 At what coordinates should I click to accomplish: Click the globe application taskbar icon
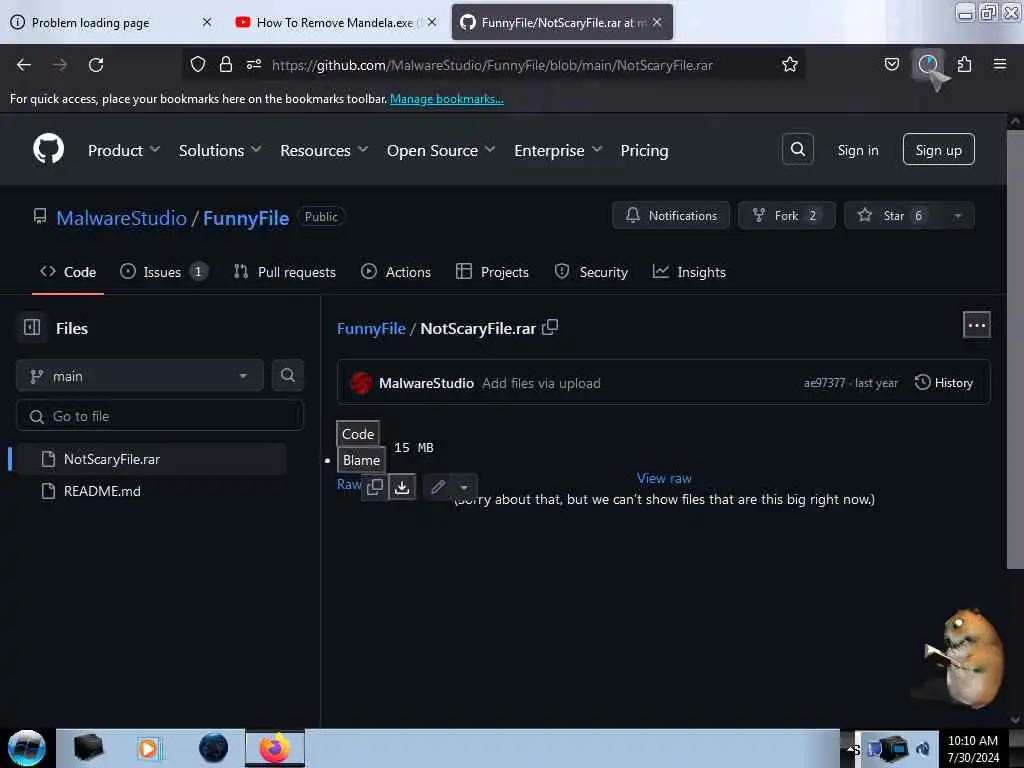213,748
